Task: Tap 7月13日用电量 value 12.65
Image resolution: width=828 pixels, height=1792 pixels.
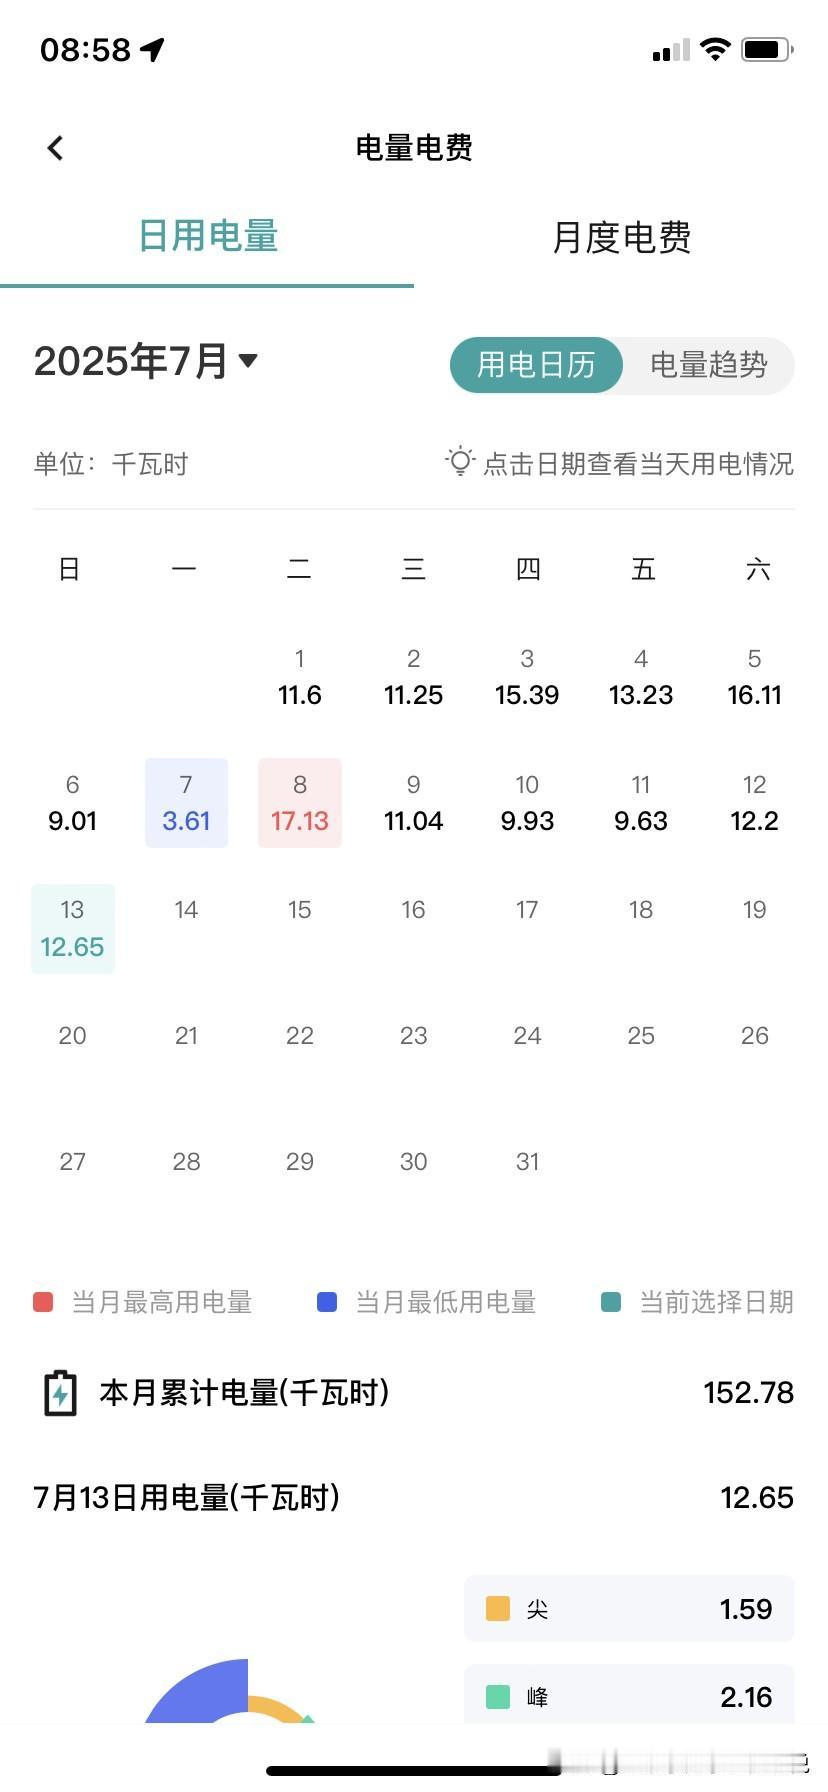Action: (x=757, y=1498)
